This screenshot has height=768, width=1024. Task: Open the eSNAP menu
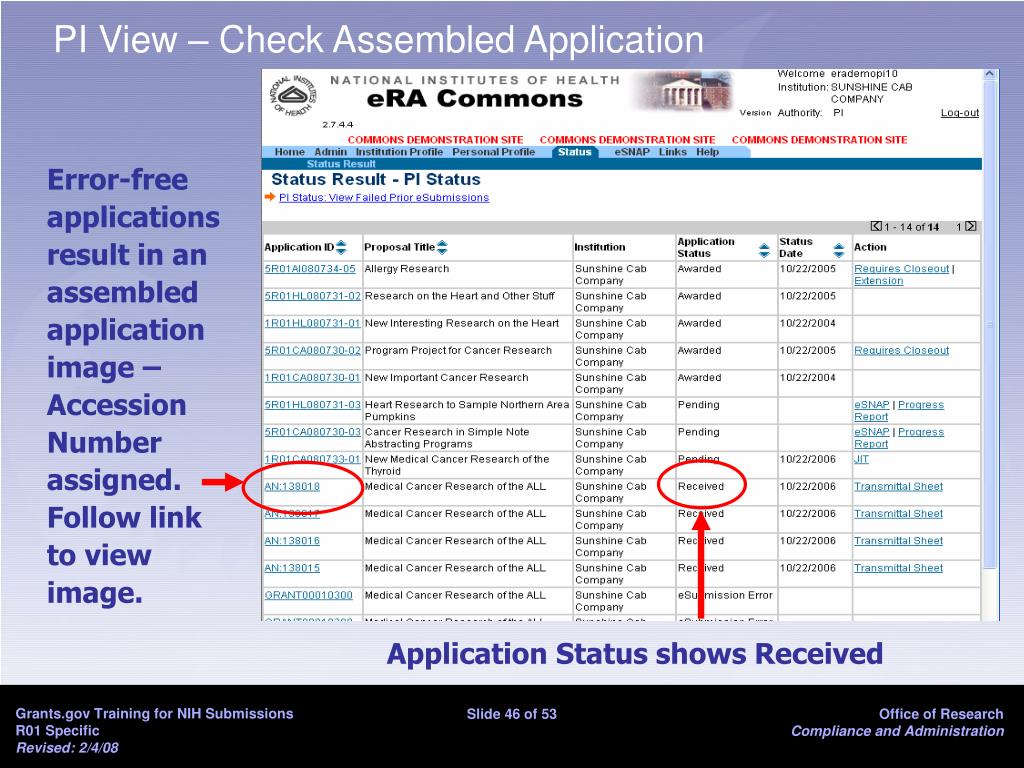point(632,152)
